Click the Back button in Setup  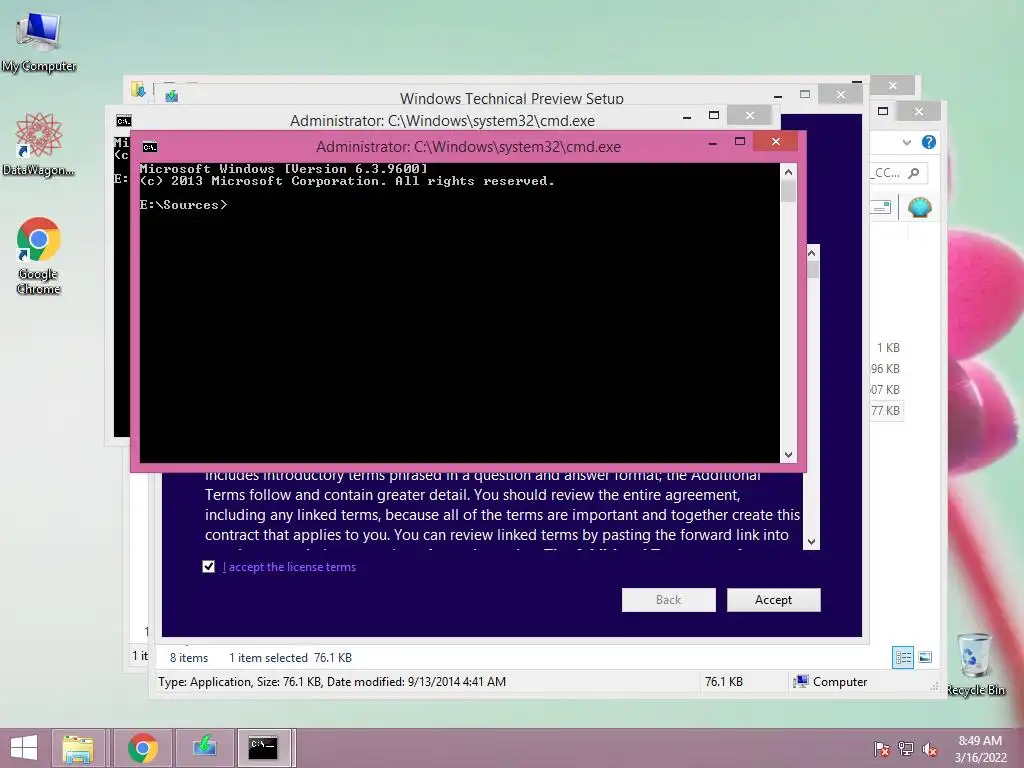[668, 600]
